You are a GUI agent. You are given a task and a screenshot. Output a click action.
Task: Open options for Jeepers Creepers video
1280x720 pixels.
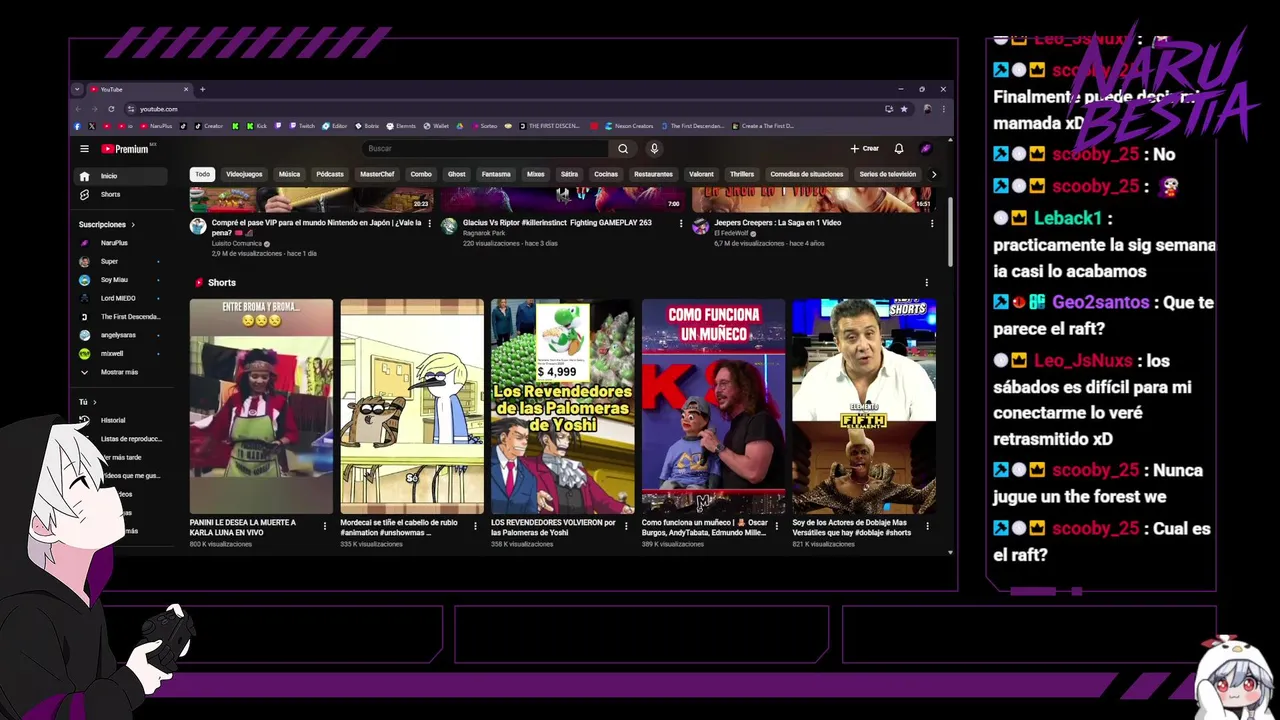932,224
